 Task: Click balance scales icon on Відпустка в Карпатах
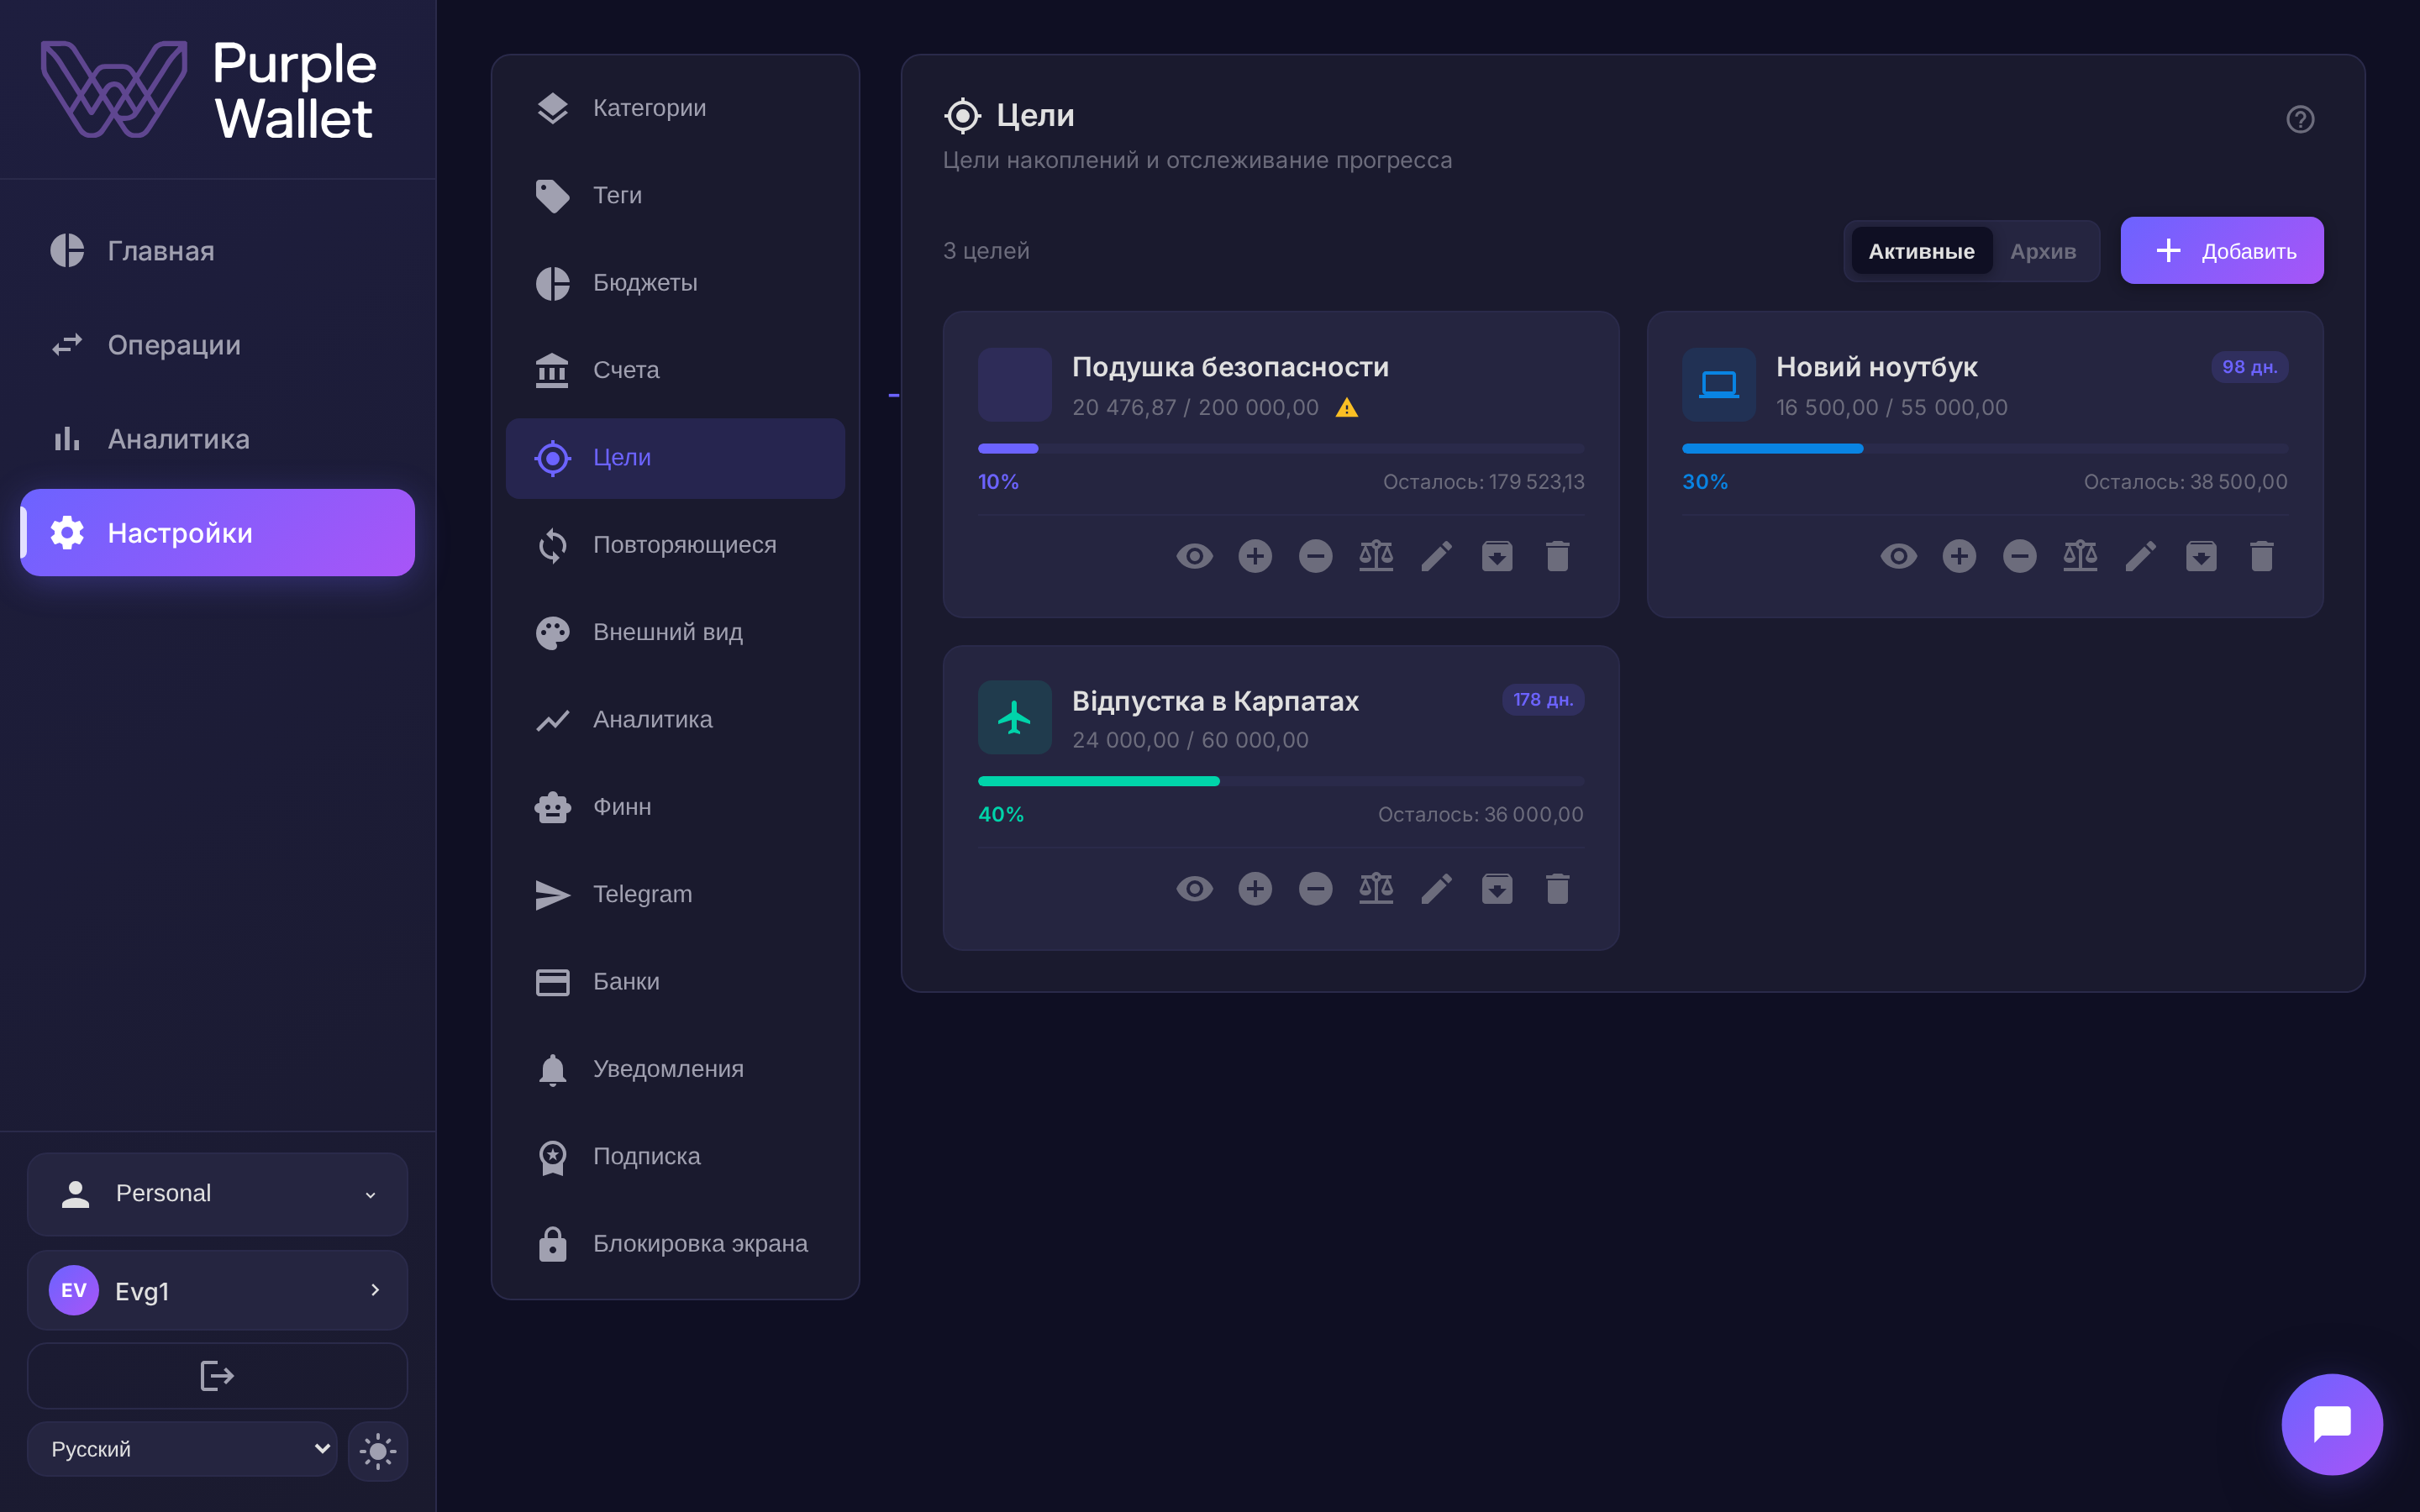point(1376,889)
